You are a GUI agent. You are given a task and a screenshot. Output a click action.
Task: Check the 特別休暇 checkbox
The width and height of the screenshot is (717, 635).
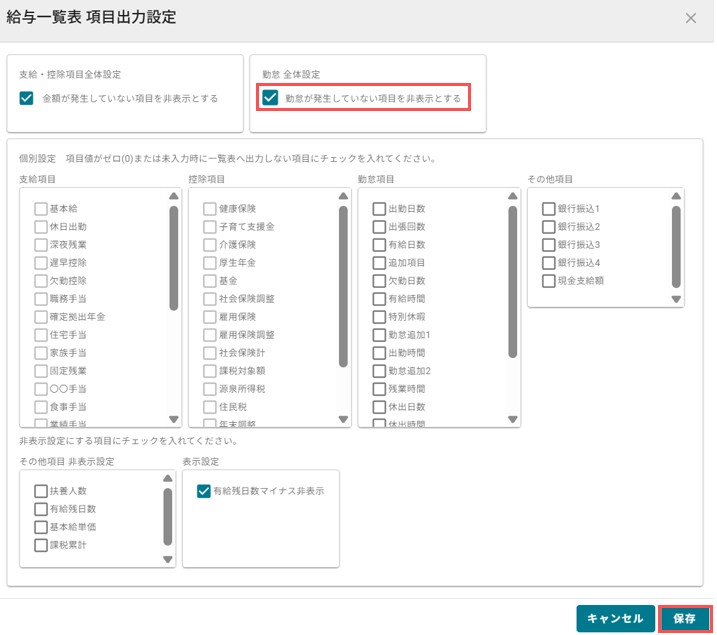(379, 317)
